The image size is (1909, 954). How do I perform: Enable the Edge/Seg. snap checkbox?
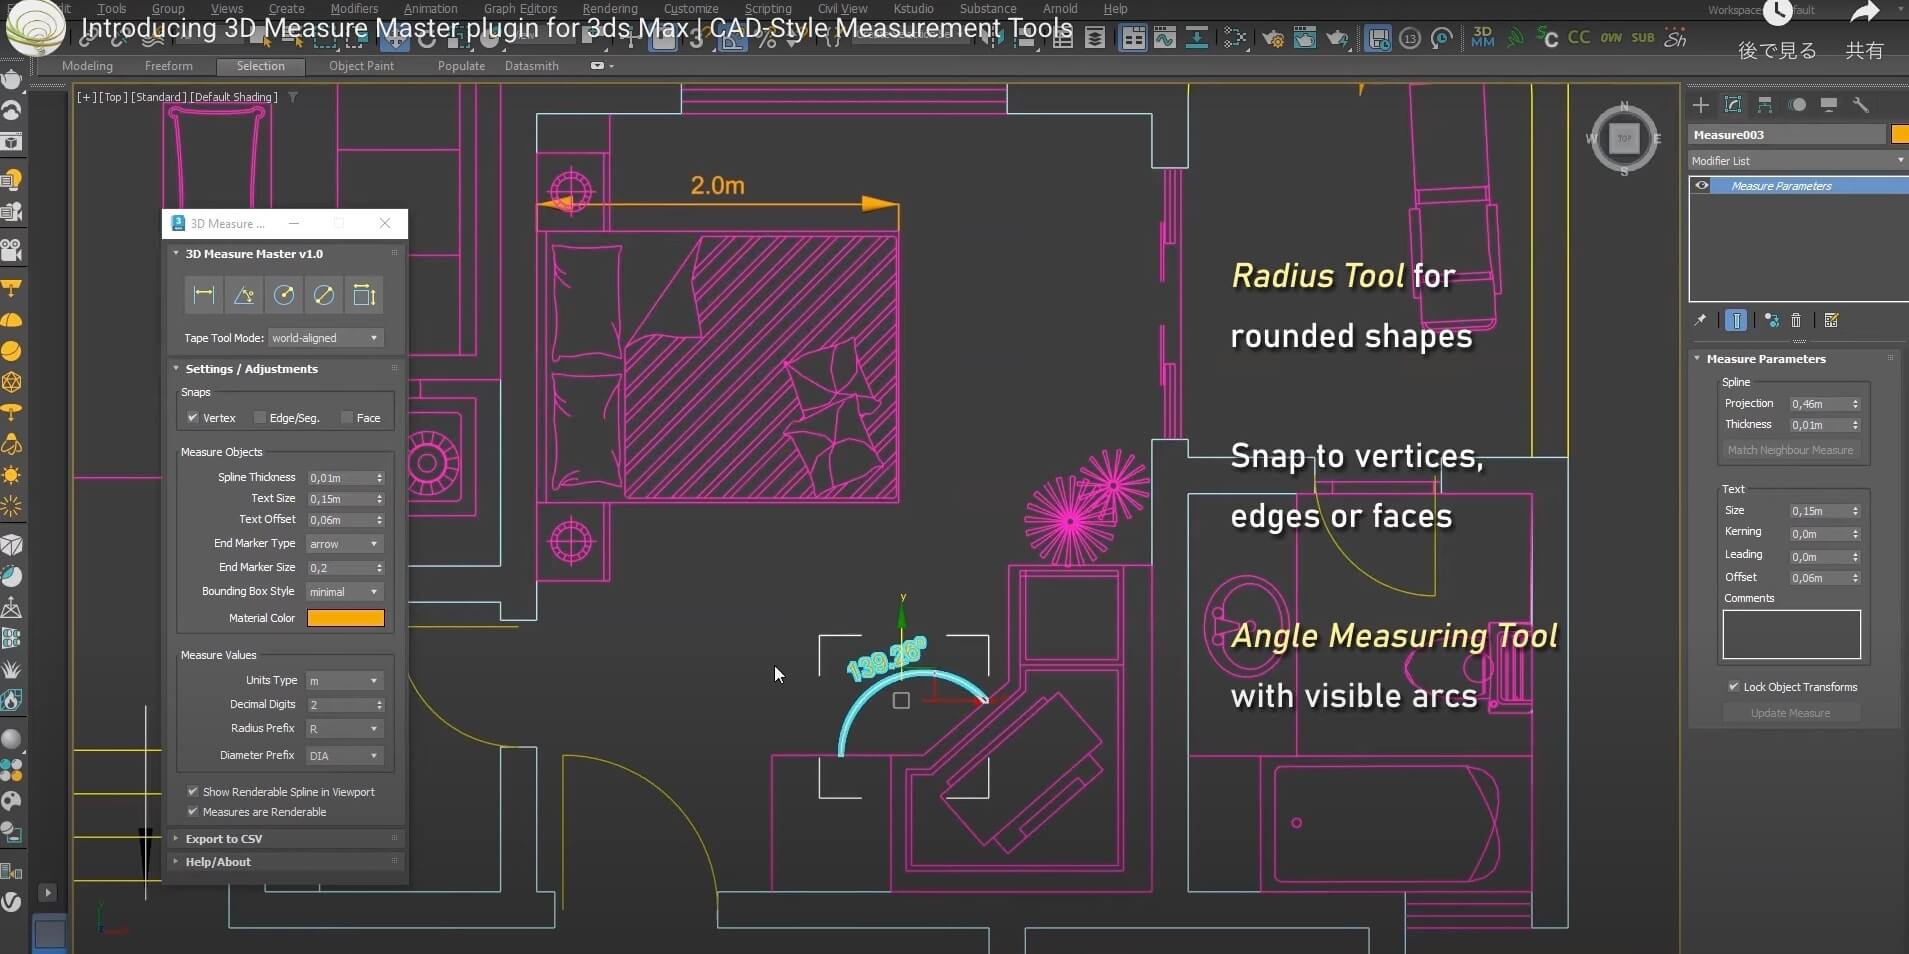pyautogui.click(x=260, y=418)
